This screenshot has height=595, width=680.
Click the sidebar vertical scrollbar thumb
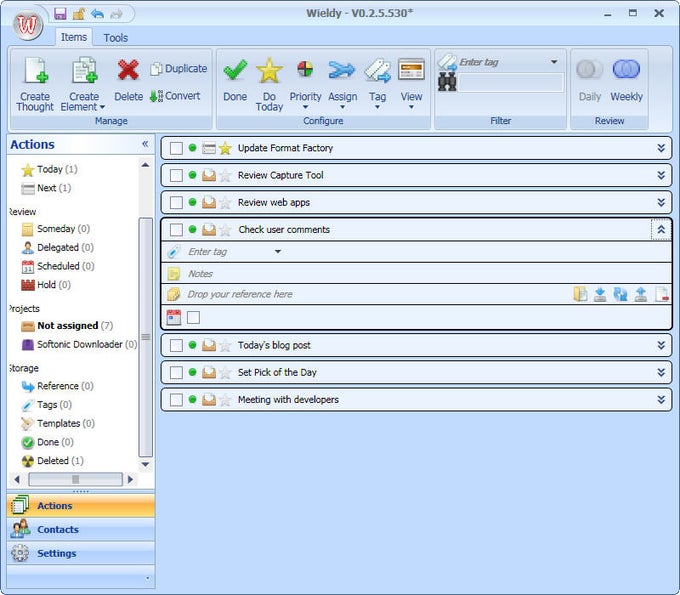(x=146, y=337)
